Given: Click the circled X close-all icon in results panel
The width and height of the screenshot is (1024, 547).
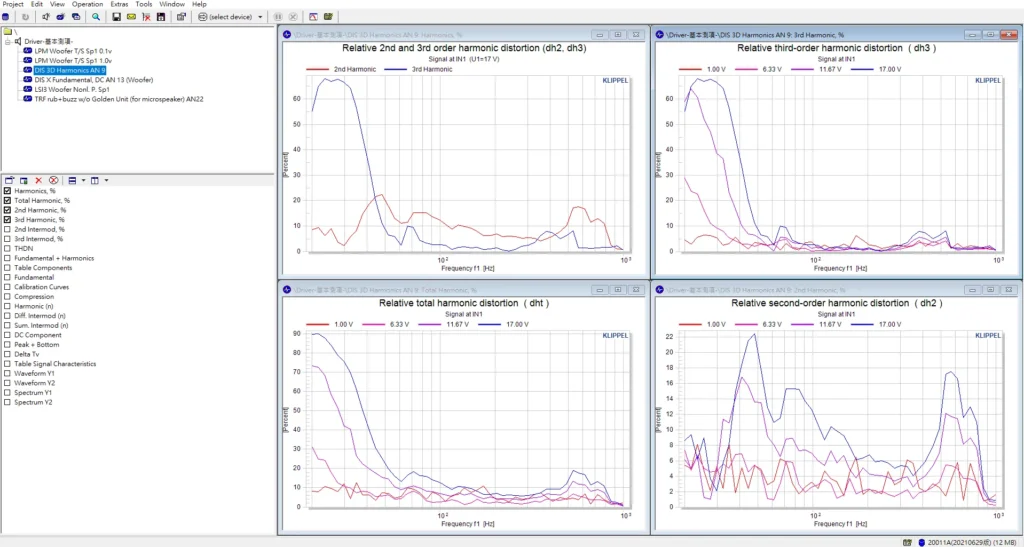Looking at the screenshot, I should coord(54,180).
